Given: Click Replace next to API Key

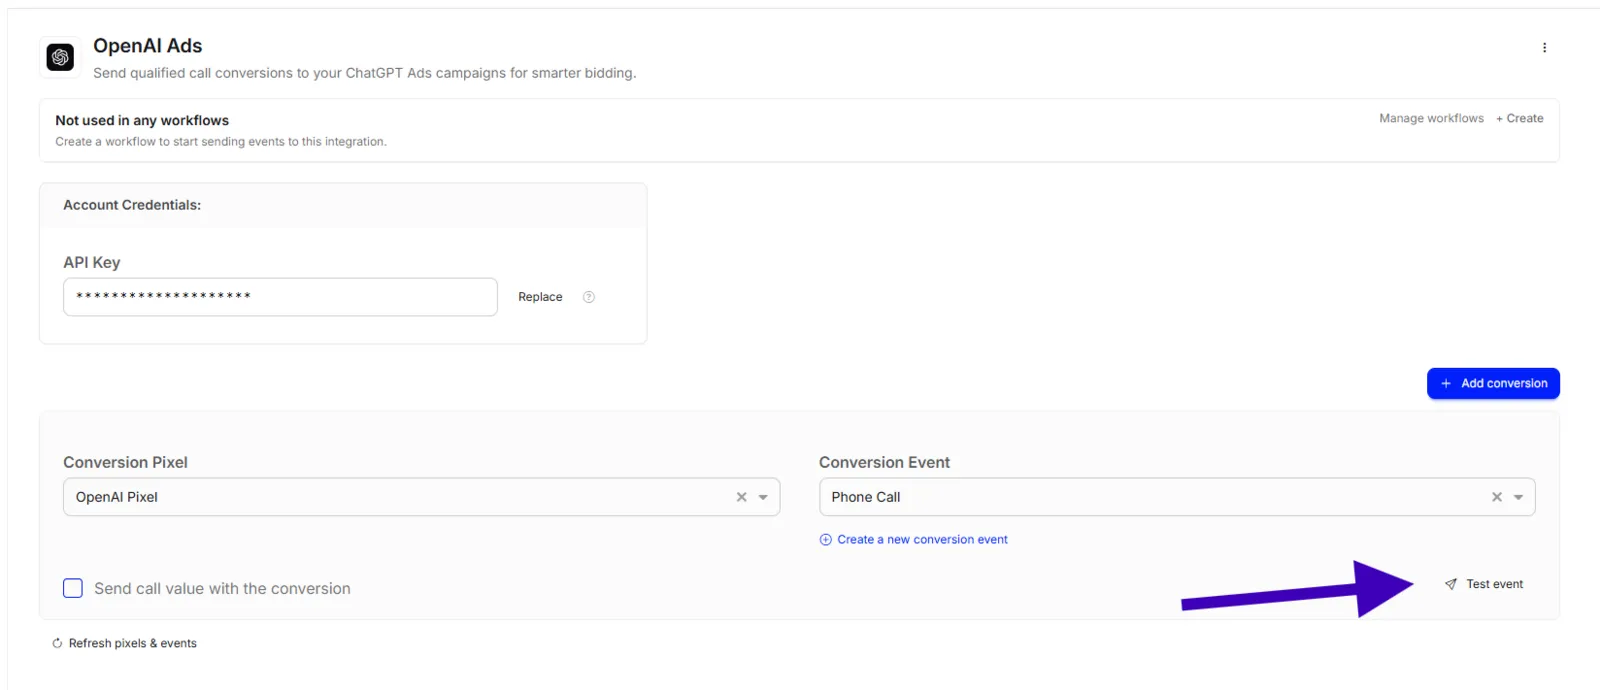Looking at the screenshot, I should coord(540,297).
